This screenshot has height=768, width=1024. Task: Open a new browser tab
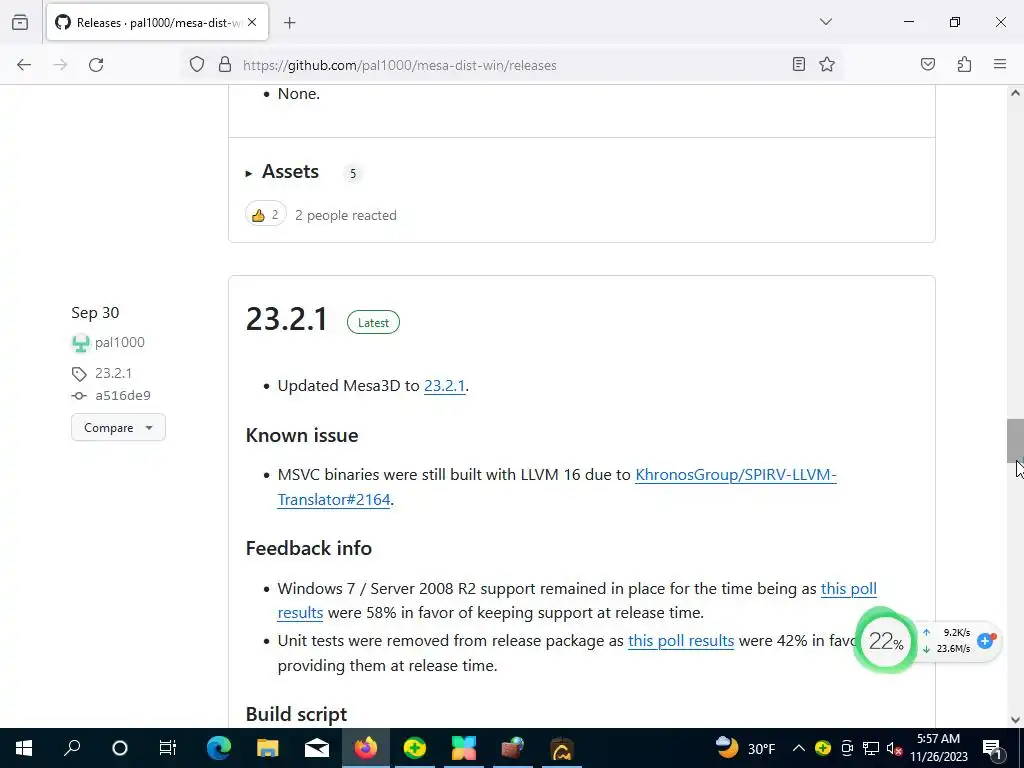click(x=290, y=23)
